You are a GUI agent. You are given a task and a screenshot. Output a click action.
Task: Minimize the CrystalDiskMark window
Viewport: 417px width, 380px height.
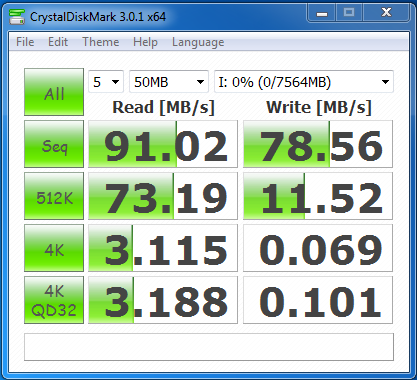[x=322, y=13]
